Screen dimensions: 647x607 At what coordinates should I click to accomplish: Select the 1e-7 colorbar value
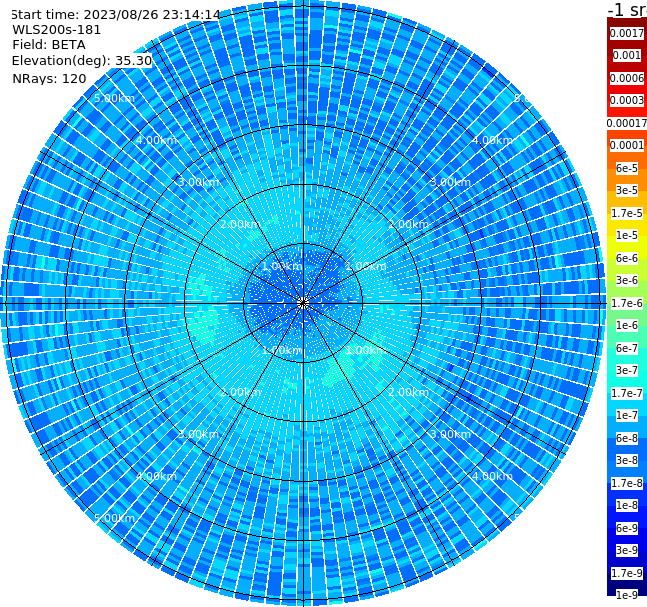[627, 415]
